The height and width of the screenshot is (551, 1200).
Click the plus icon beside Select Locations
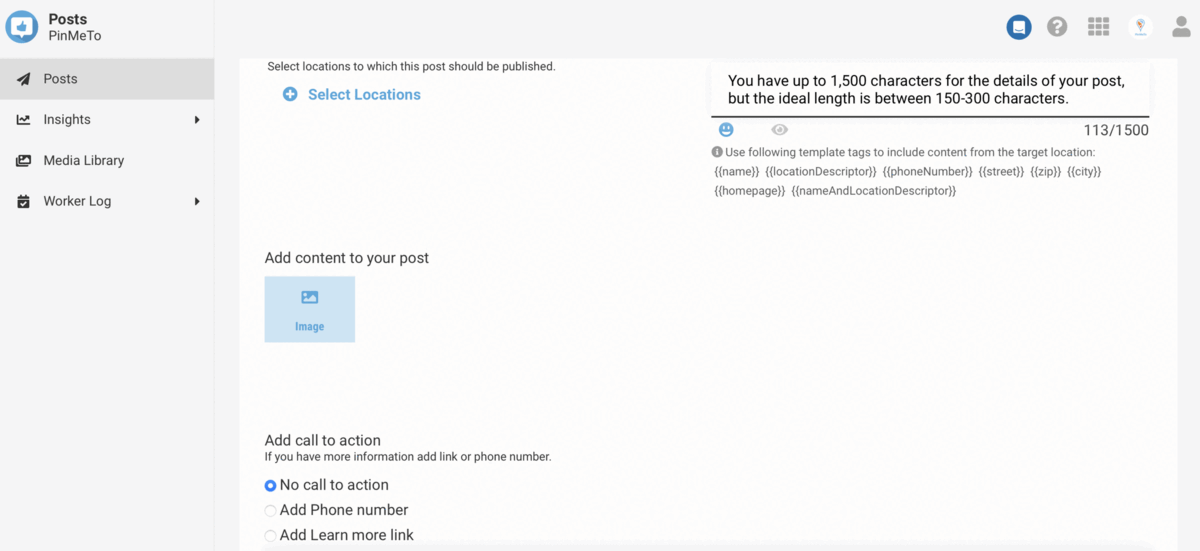click(x=290, y=95)
